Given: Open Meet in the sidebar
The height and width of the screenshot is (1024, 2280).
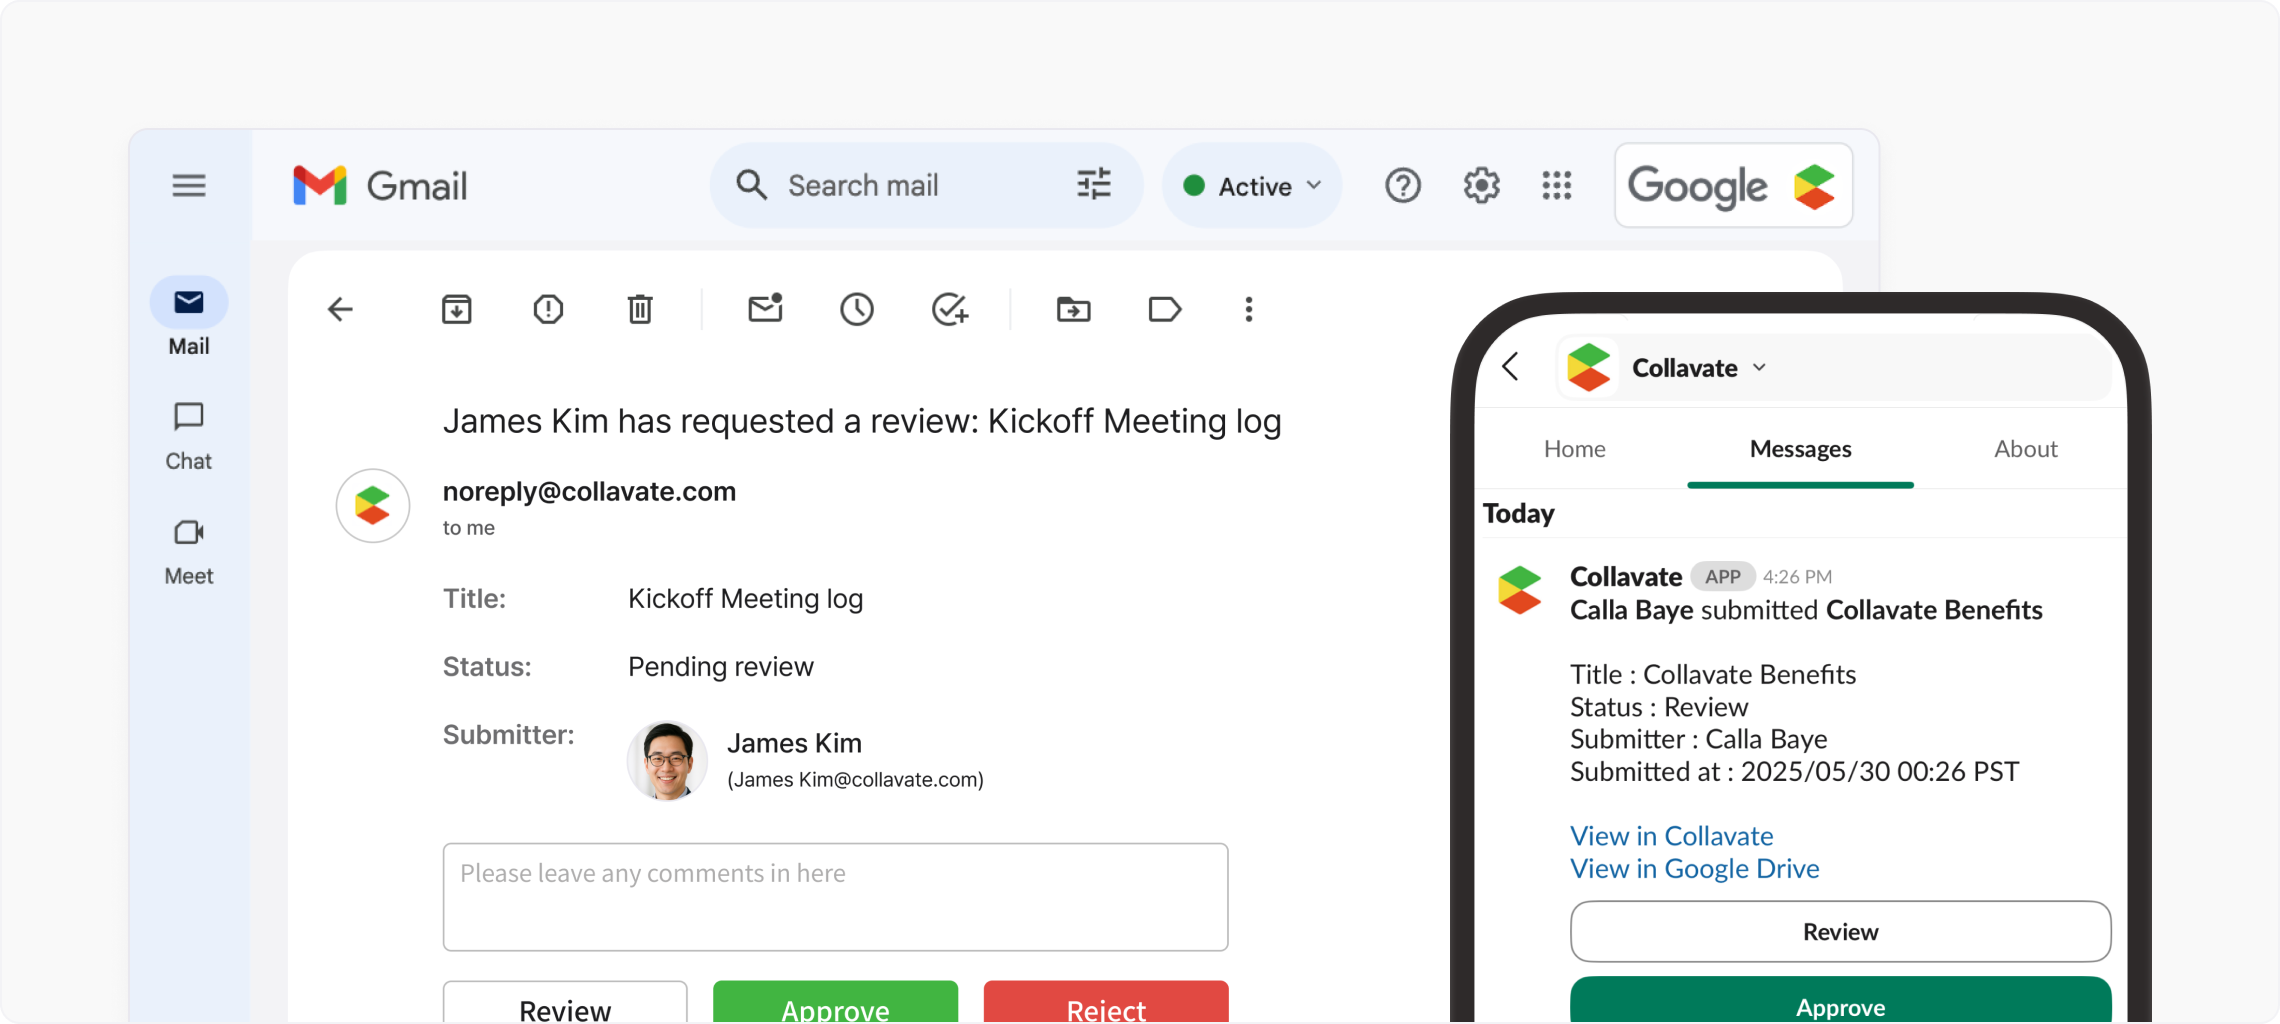Looking at the screenshot, I should (x=189, y=552).
